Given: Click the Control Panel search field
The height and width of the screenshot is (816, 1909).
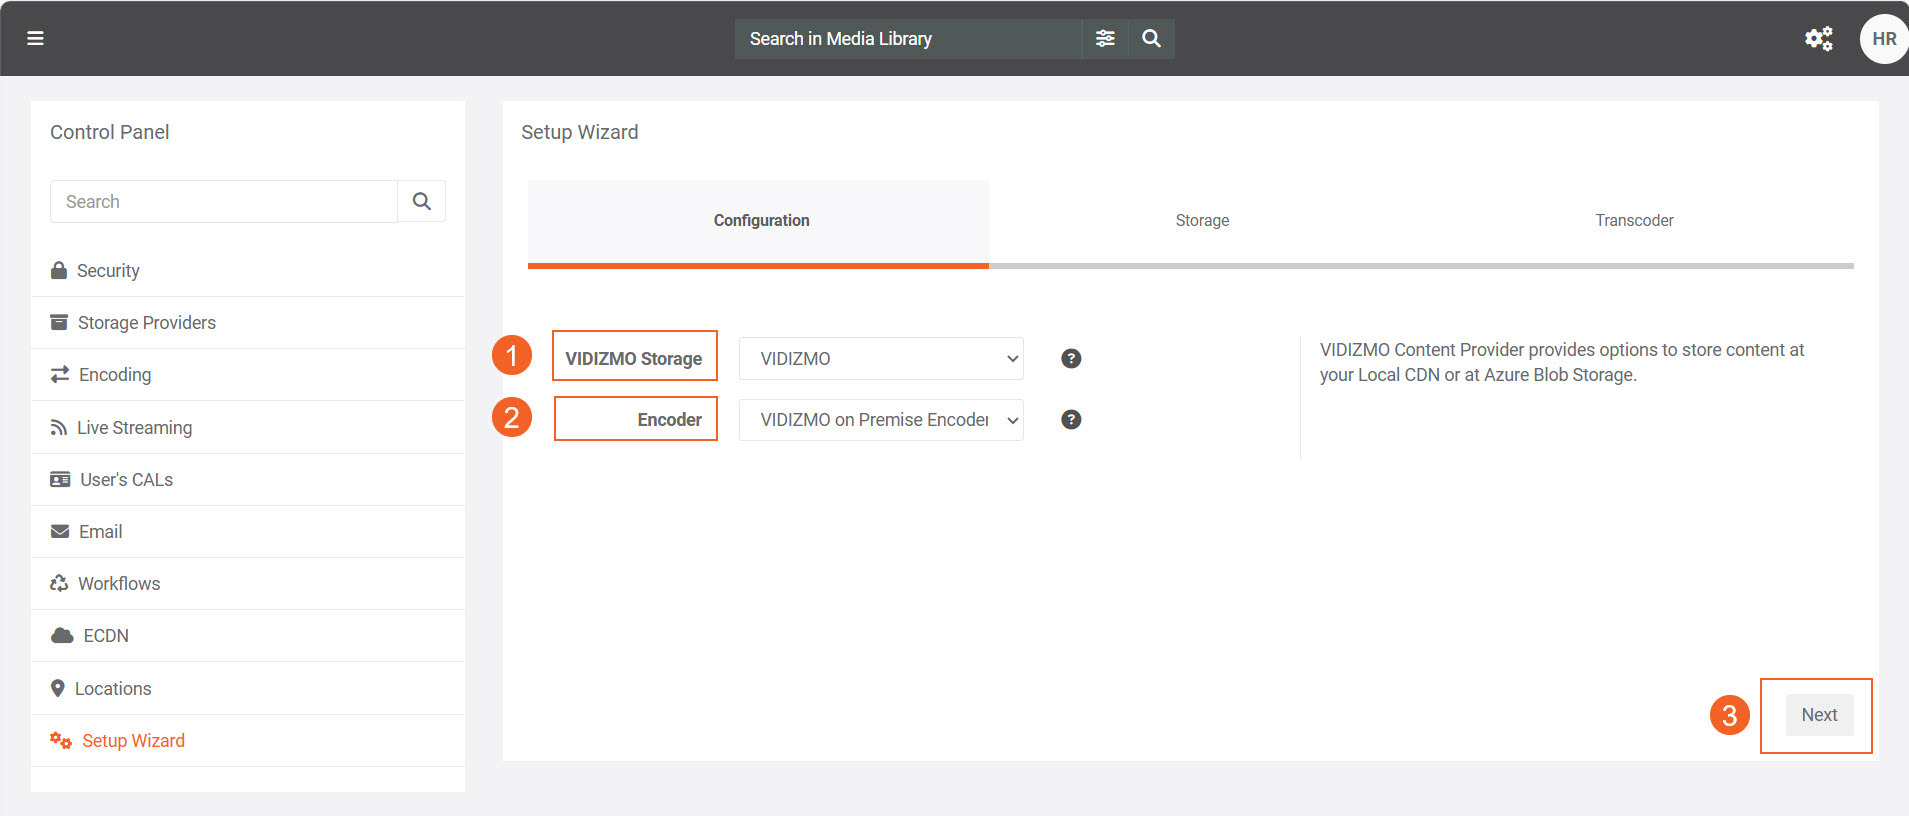Looking at the screenshot, I should 224,201.
